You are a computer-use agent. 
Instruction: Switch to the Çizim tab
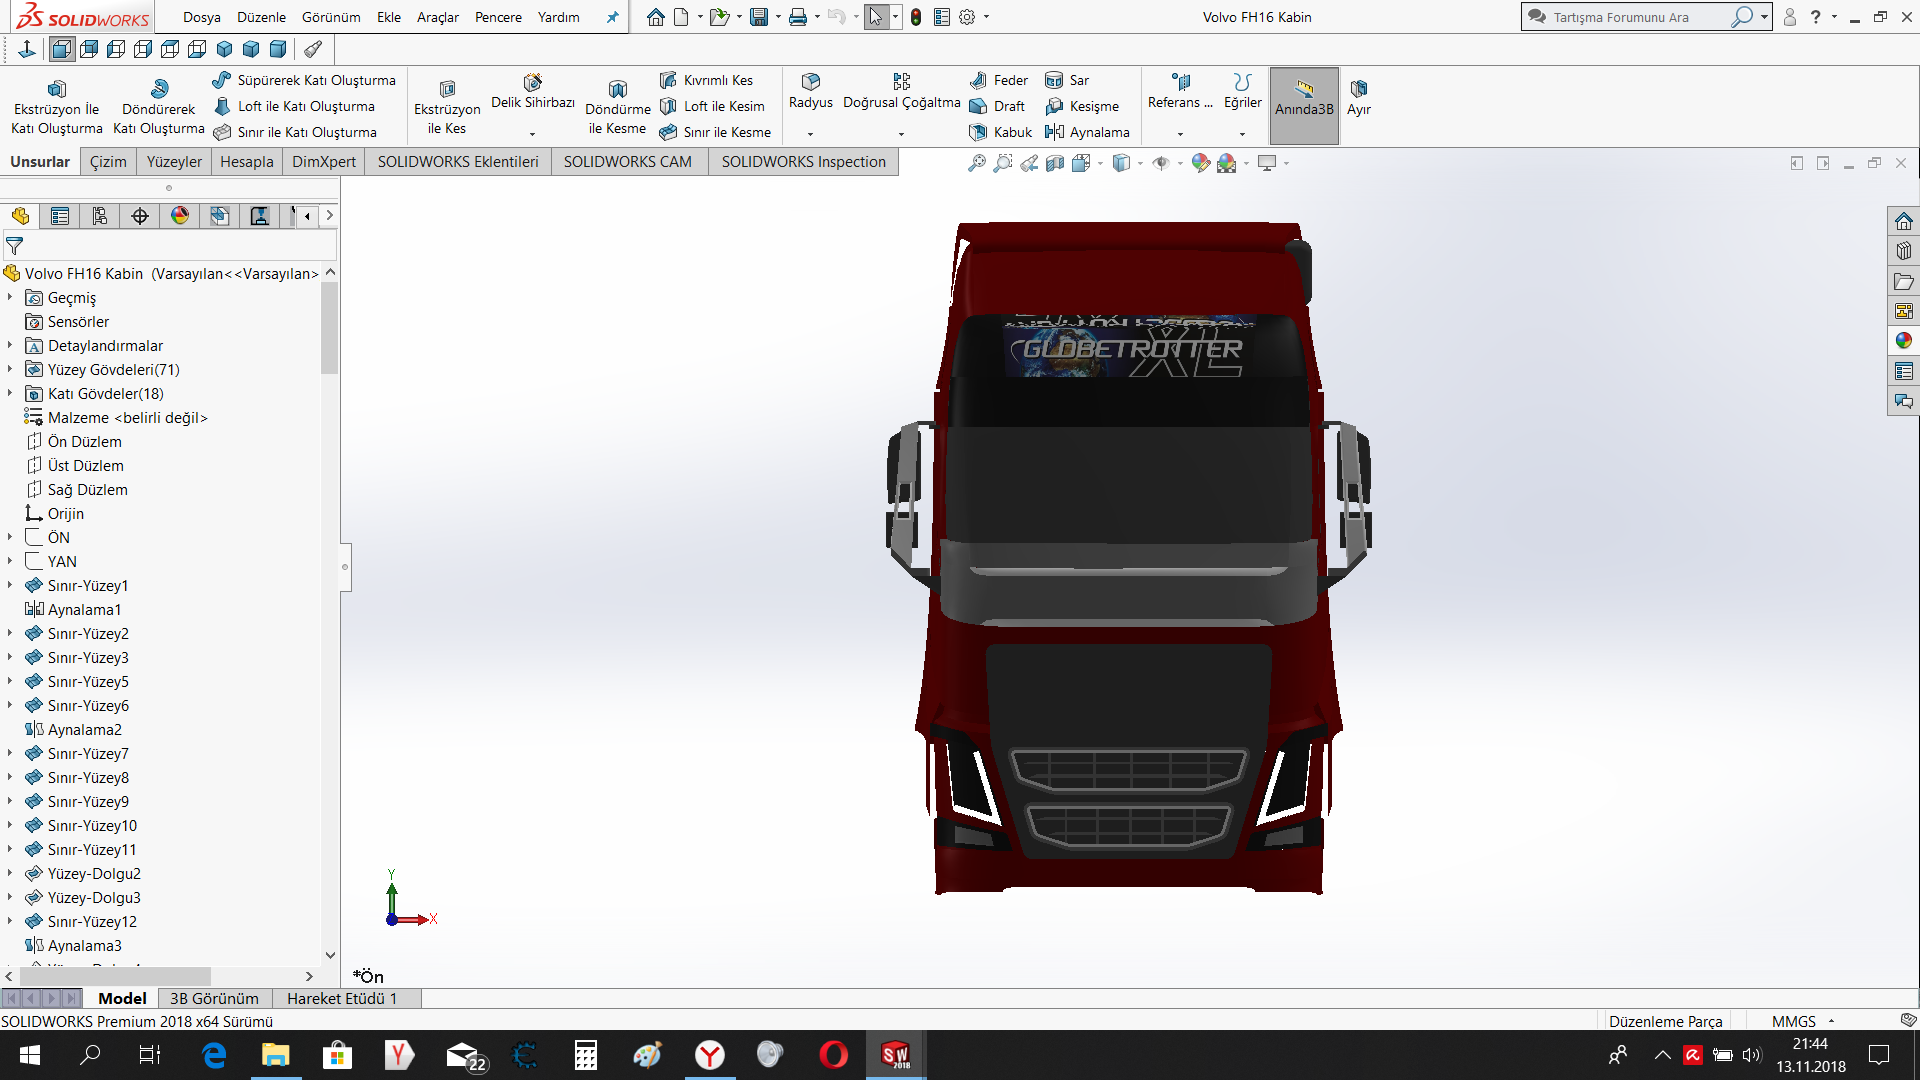pyautogui.click(x=108, y=162)
